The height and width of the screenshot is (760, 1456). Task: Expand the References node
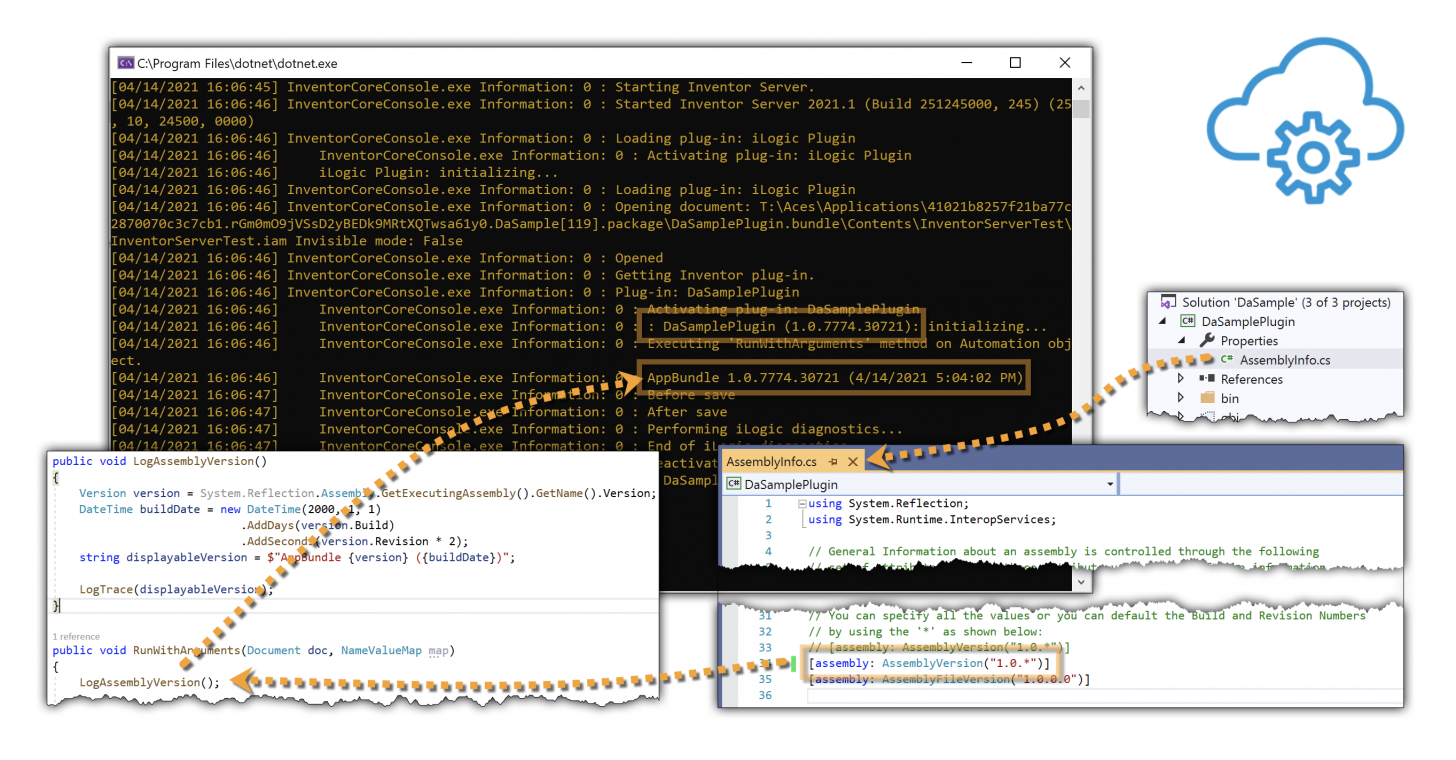point(1181,379)
